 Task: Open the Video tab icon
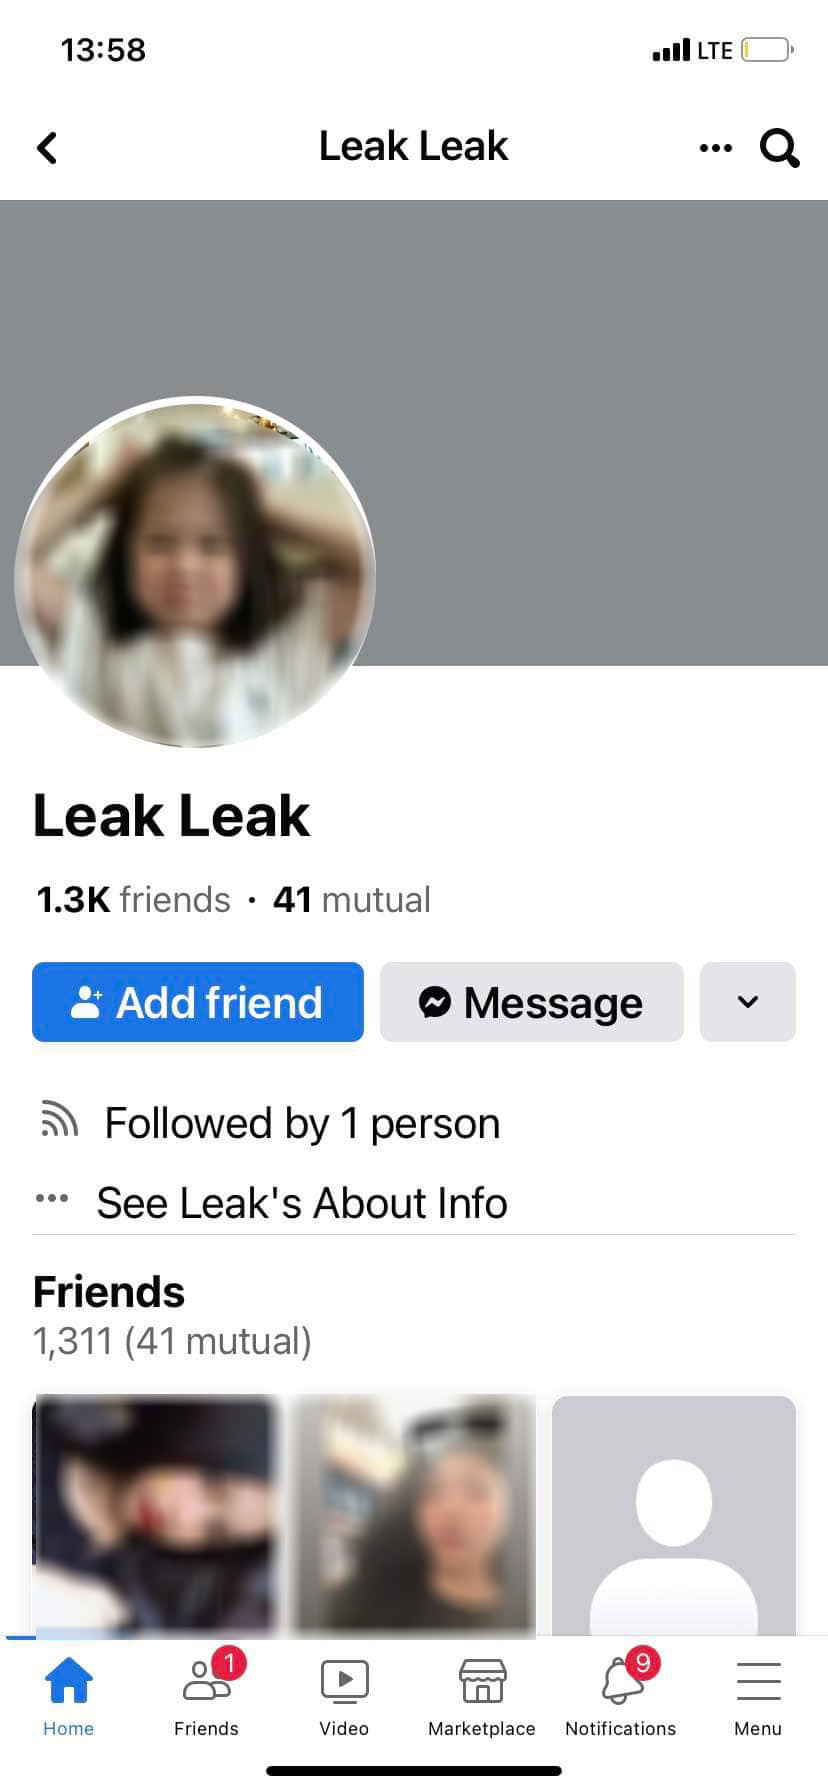tap(344, 1681)
